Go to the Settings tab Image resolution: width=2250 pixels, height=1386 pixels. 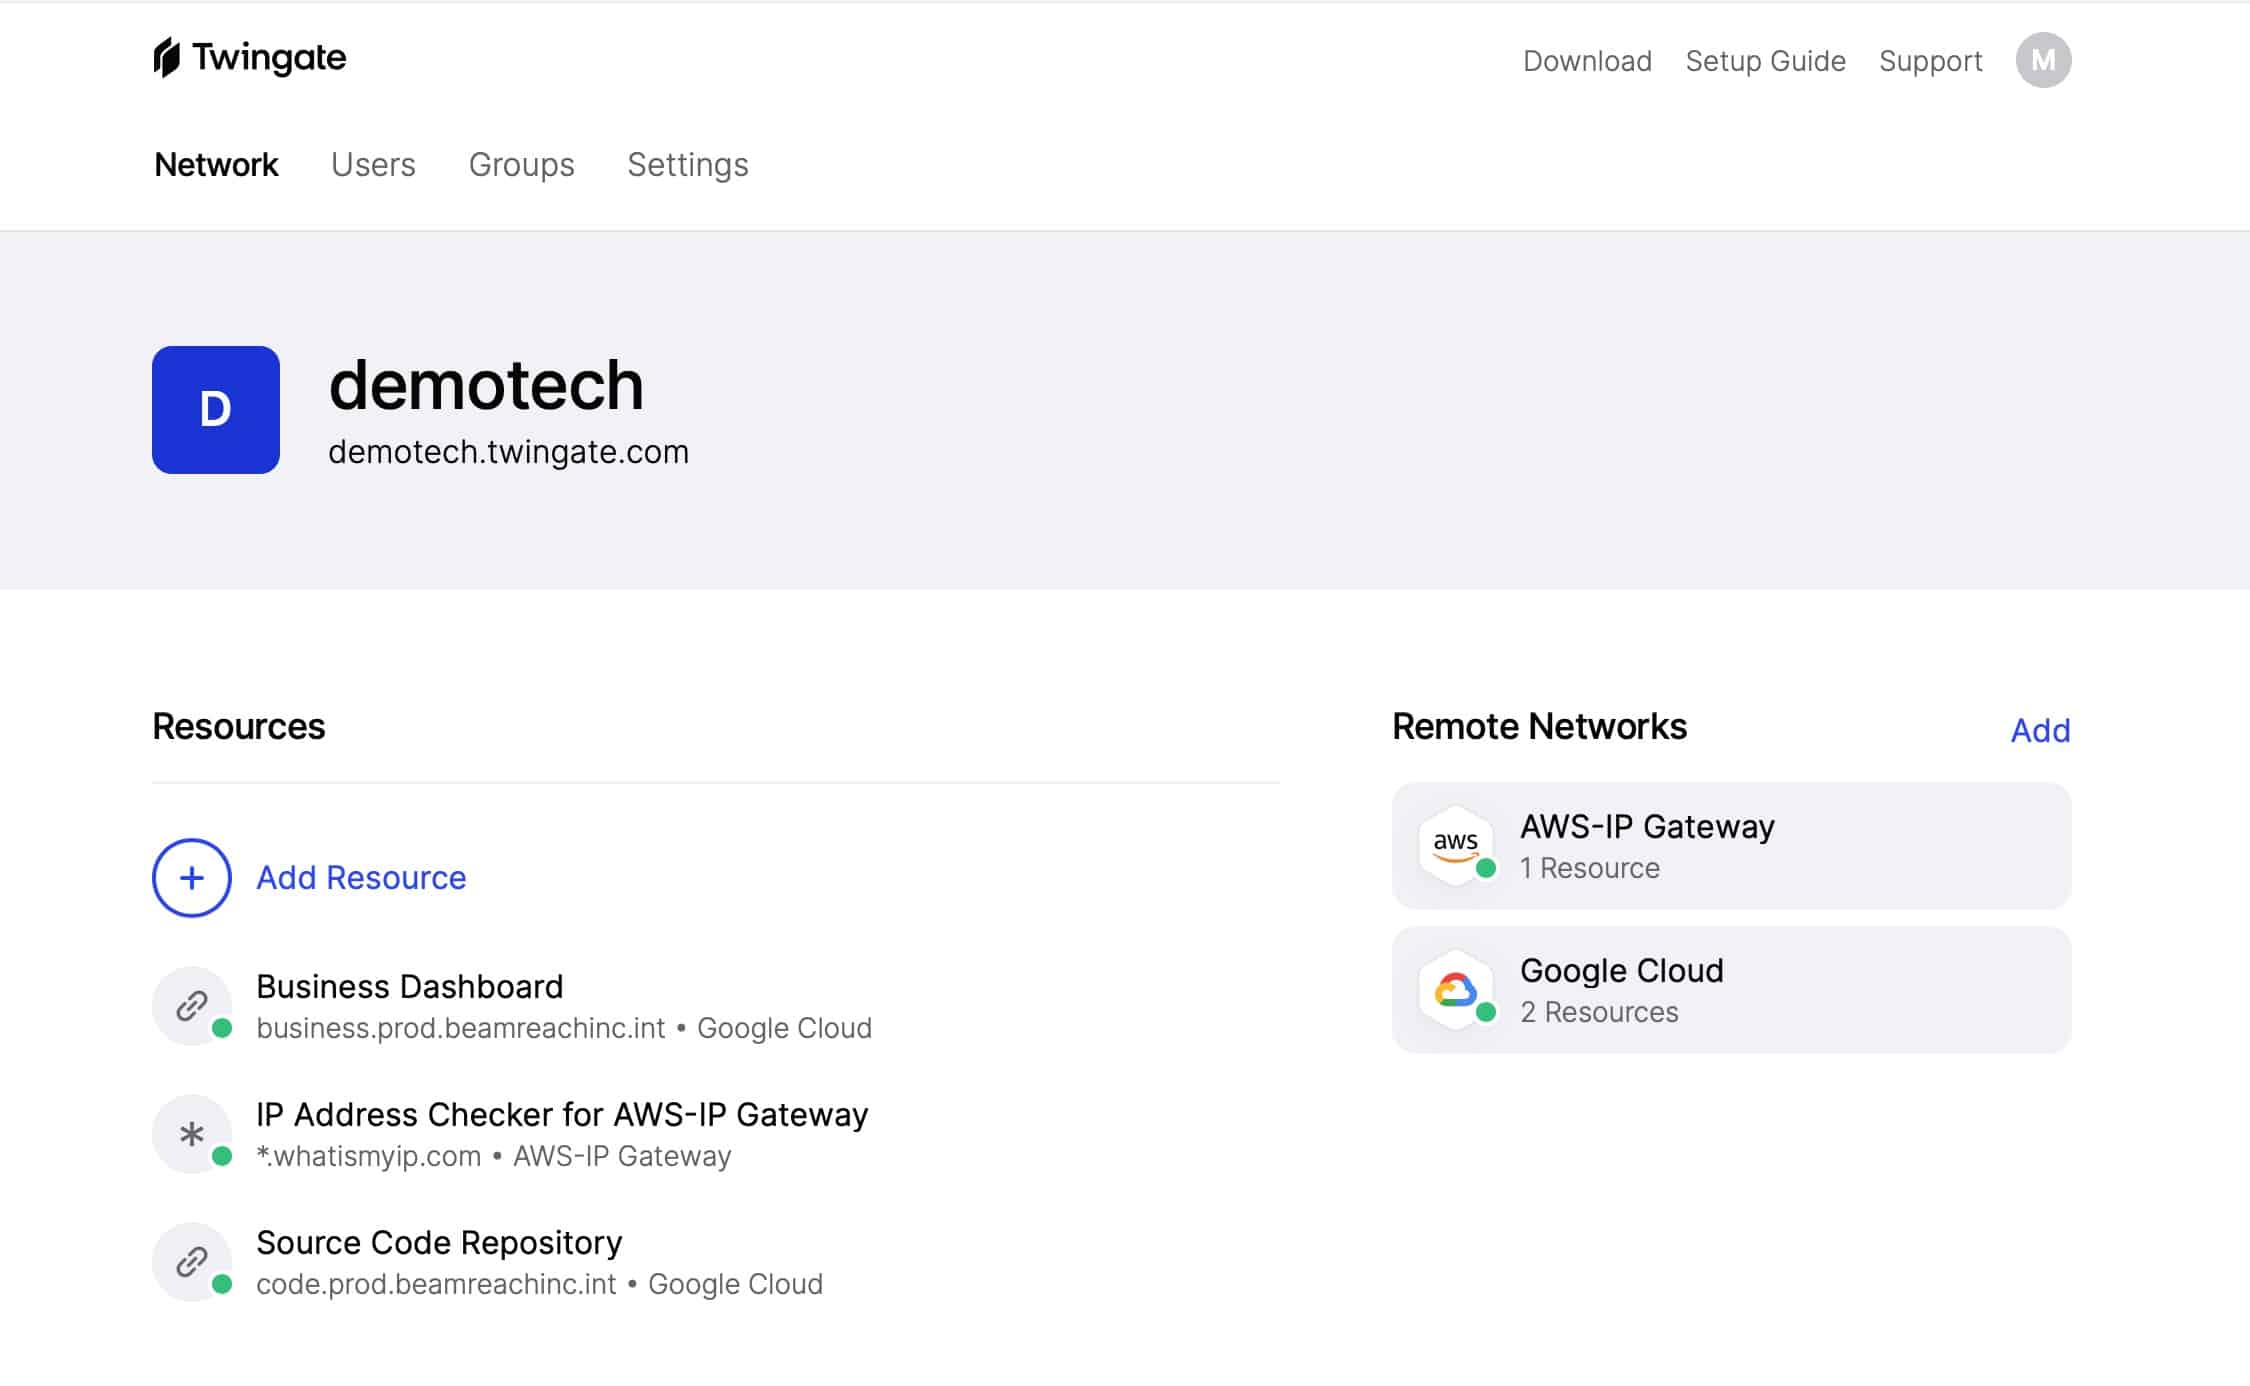tap(688, 164)
